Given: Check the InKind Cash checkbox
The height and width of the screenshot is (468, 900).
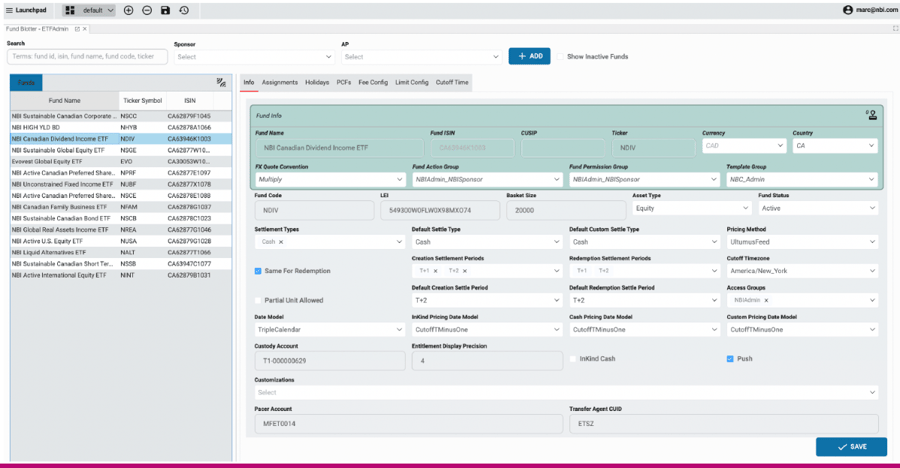Looking at the screenshot, I should [x=573, y=359].
